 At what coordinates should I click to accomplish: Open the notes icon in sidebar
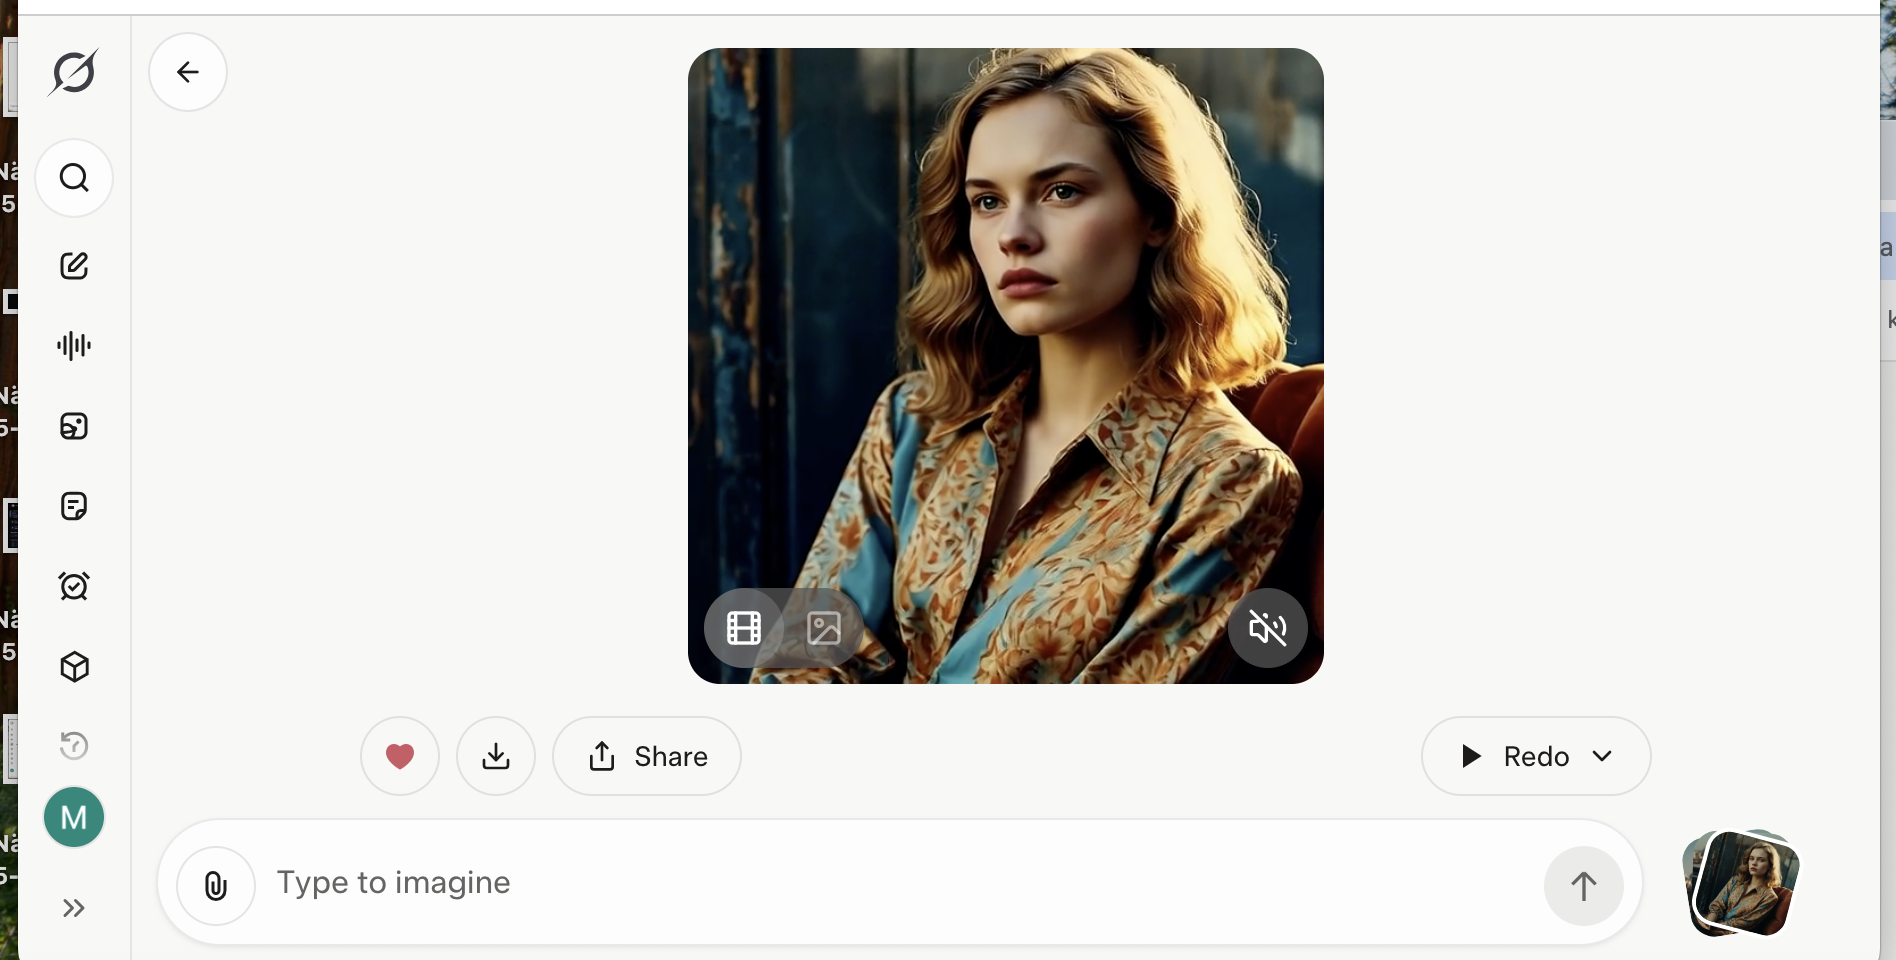pyautogui.click(x=74, y=506)
